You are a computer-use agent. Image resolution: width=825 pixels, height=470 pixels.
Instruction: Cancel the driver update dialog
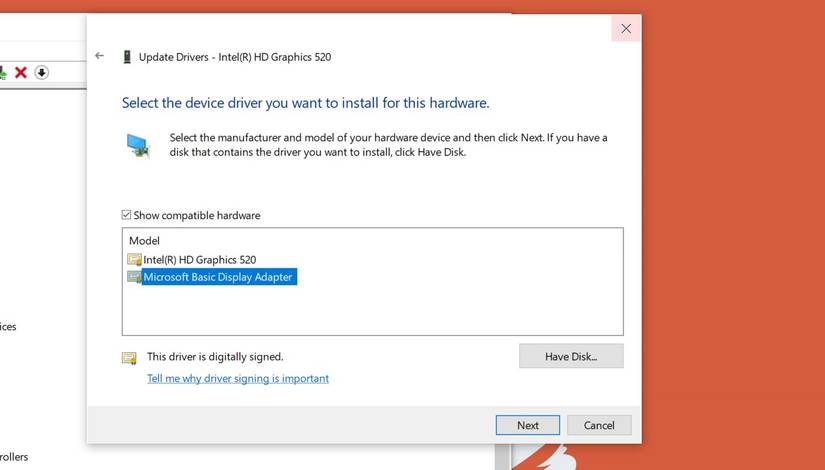(x=599, y=425)
